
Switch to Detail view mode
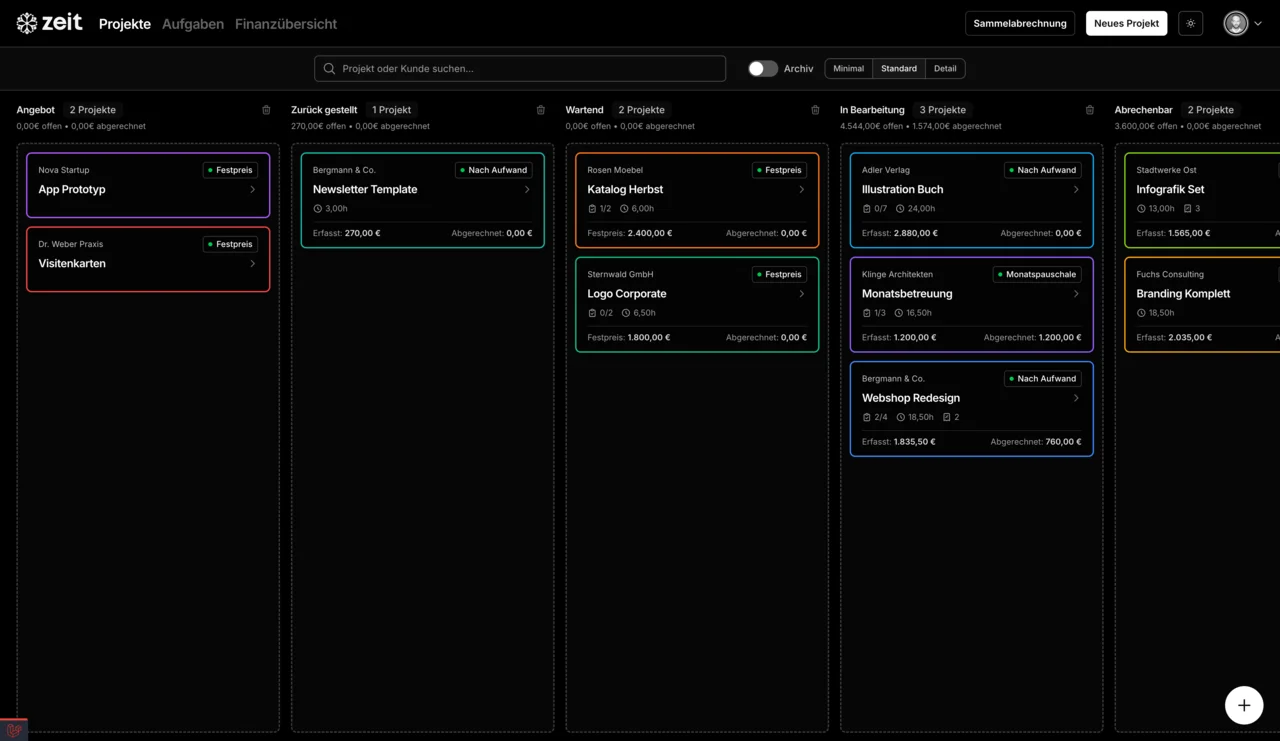tap(945, 69)
